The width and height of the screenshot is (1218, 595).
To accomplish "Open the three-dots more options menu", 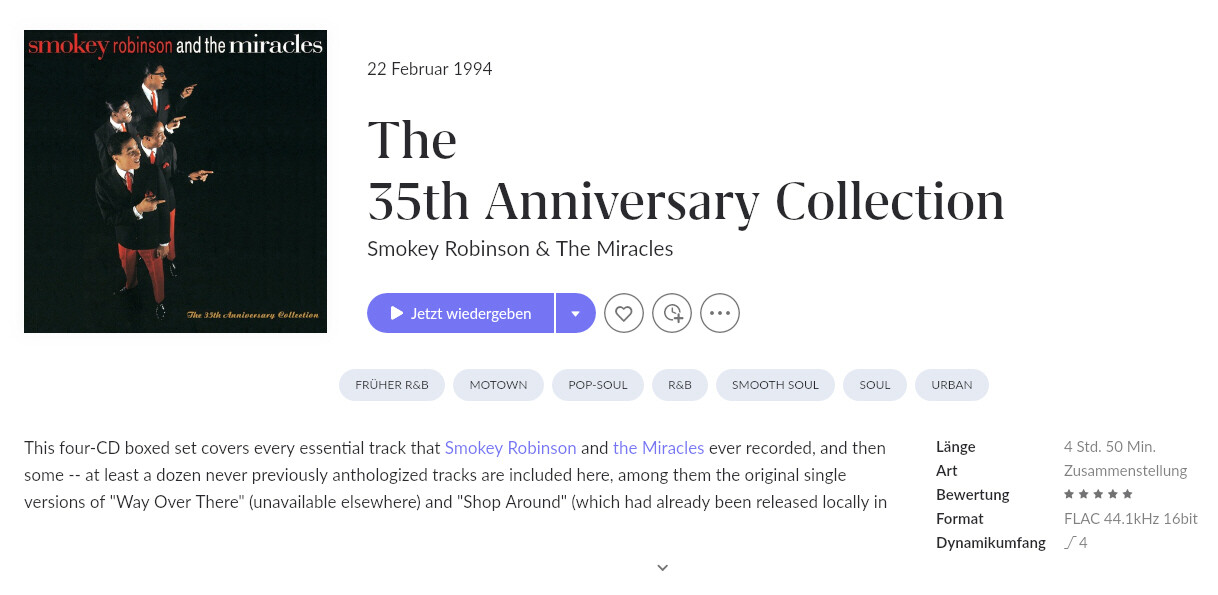I will click(720, 313).
